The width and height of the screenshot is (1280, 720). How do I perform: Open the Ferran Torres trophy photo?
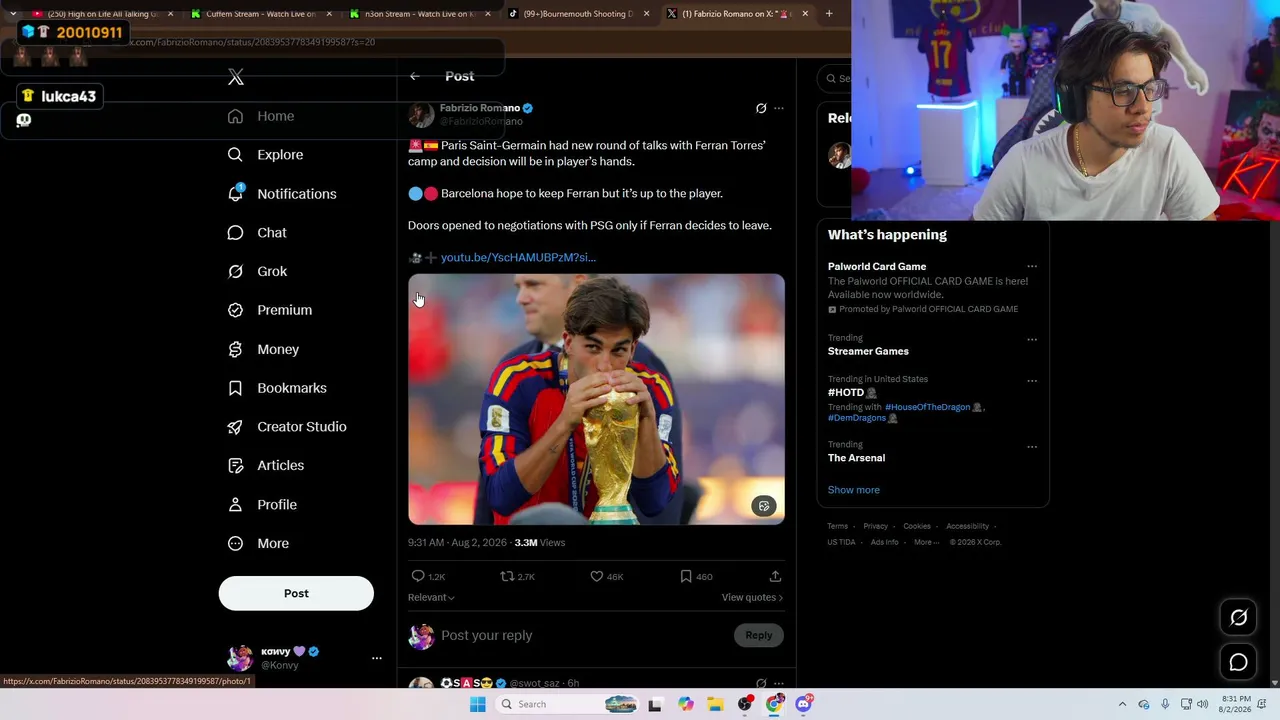pyautogui.click(x=596, y=399)
